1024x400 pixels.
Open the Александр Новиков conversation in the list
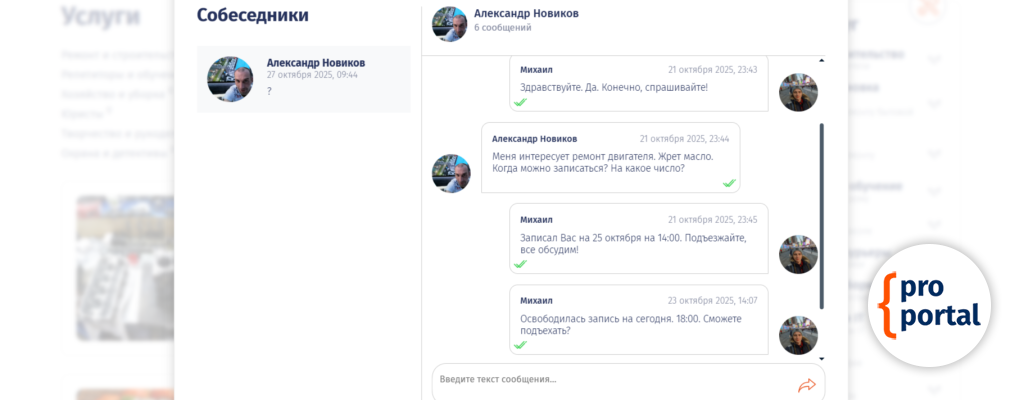click(315, 78)
